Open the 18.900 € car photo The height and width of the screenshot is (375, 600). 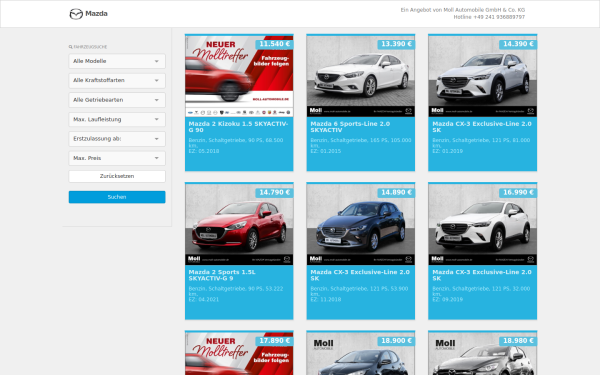(x=360, y=354)
